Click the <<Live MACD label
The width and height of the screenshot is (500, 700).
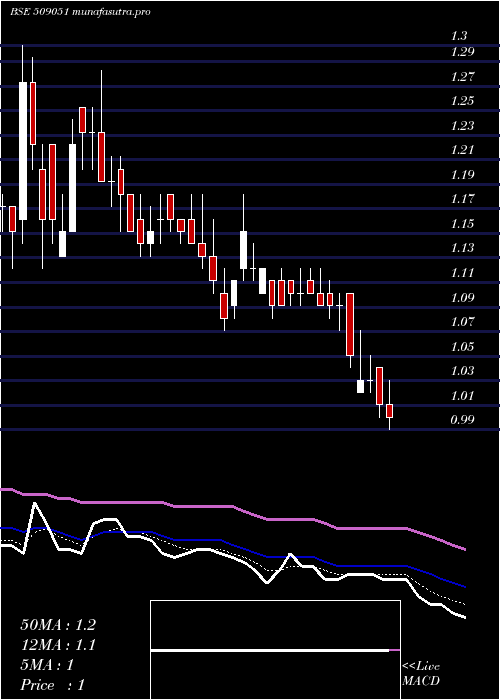[421, 674]
